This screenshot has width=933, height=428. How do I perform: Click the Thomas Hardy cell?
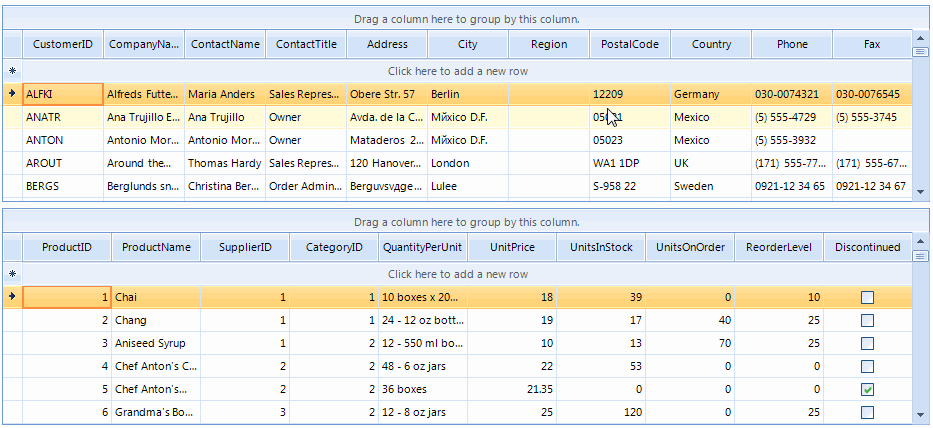[226, 163]
